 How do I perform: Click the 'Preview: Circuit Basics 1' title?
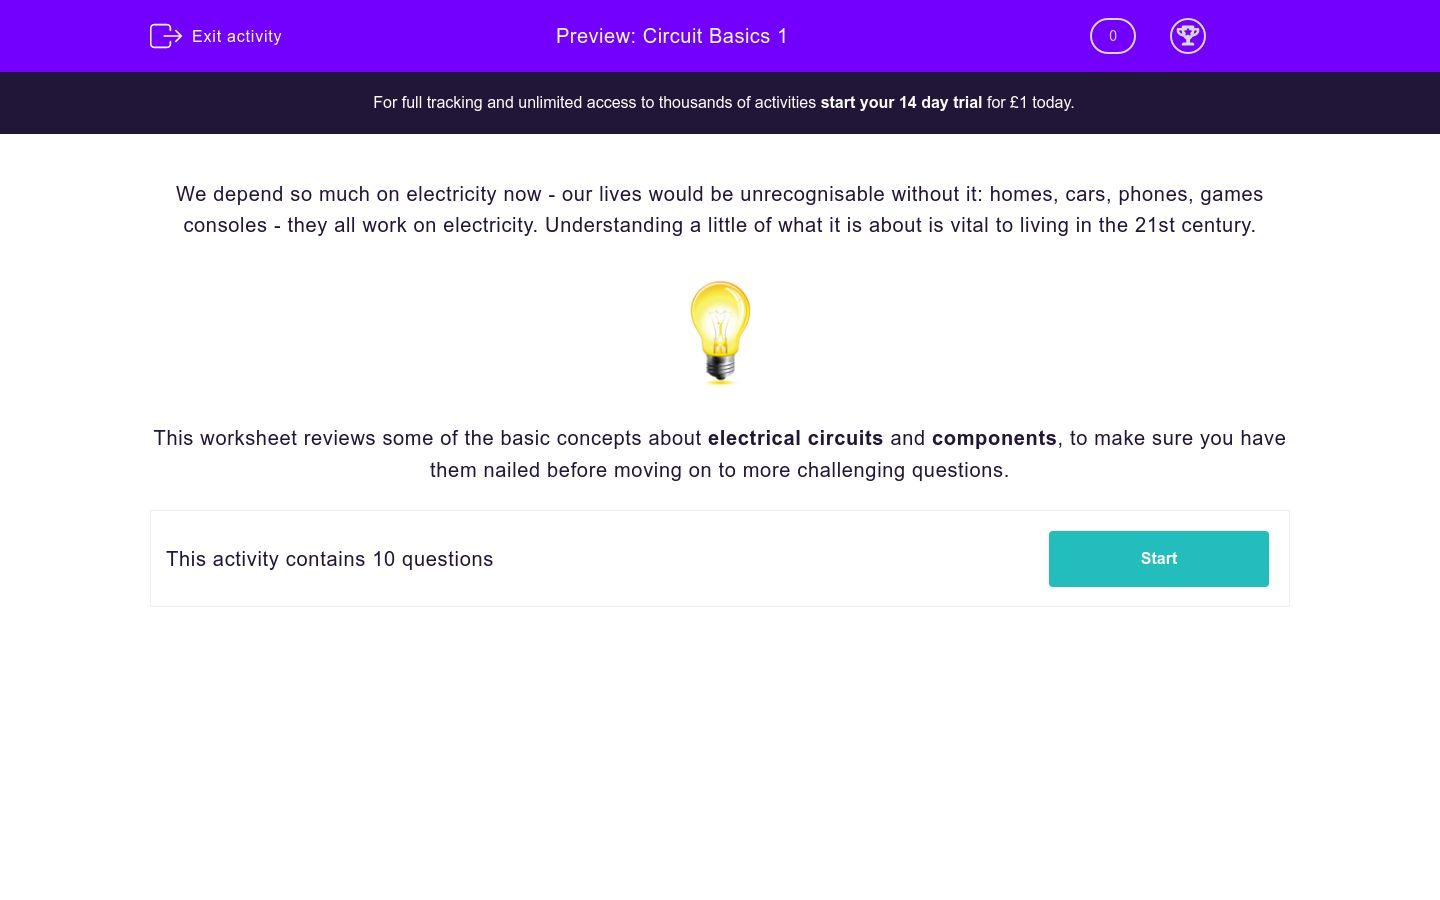tap(672, 36)
